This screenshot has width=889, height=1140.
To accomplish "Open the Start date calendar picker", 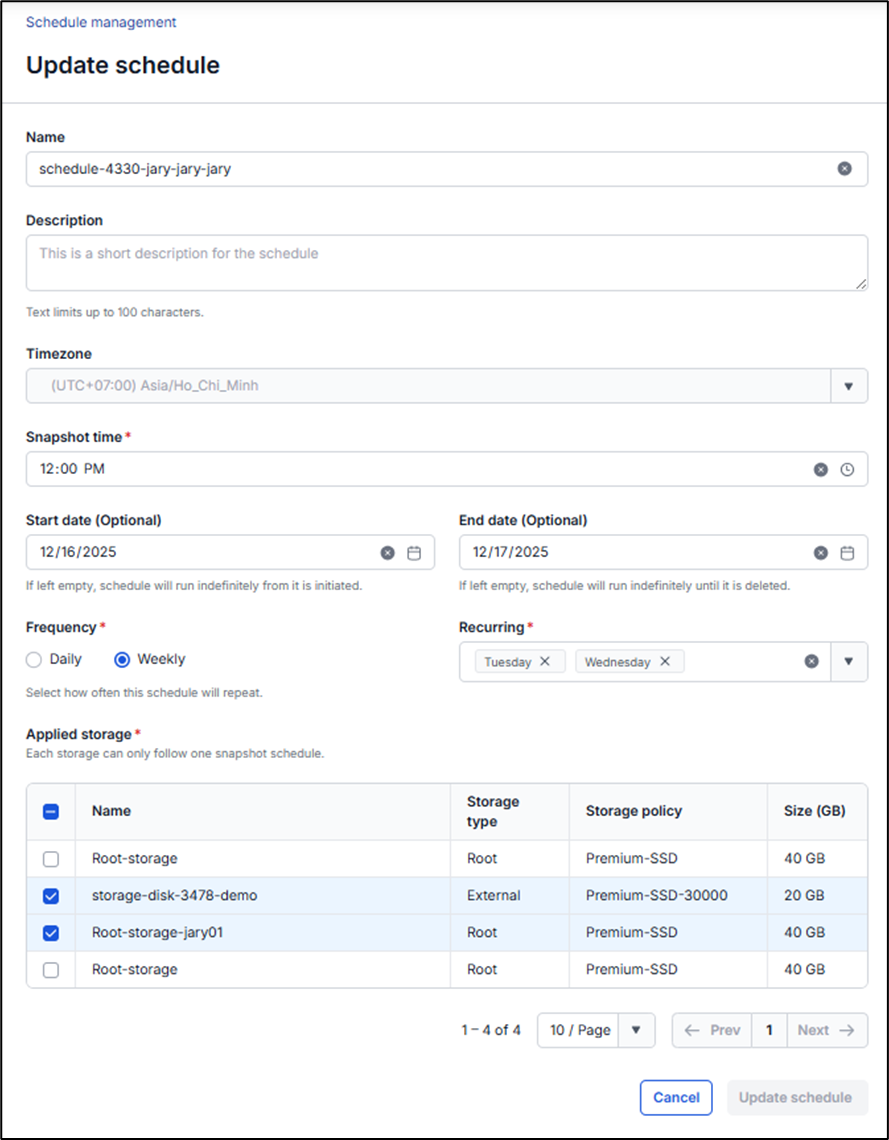I will pos(414,552).
